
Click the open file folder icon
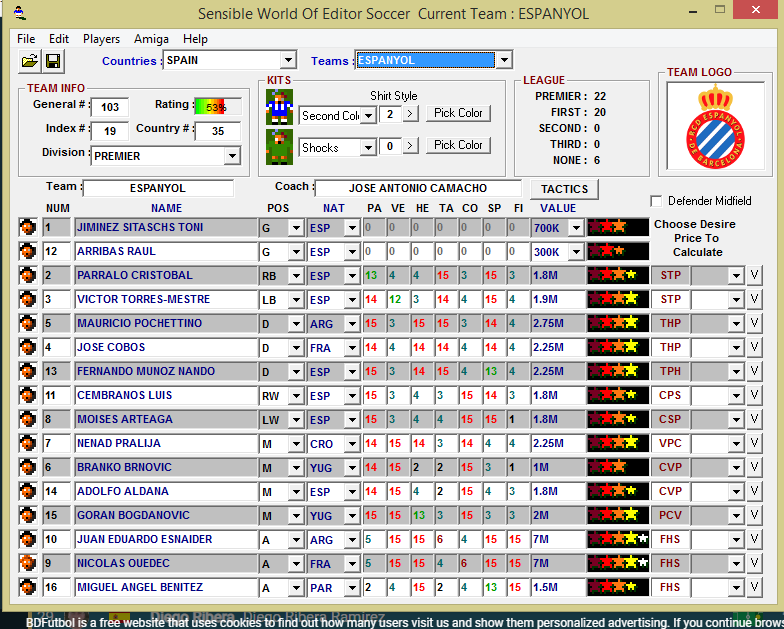click(x=29, y=61)
